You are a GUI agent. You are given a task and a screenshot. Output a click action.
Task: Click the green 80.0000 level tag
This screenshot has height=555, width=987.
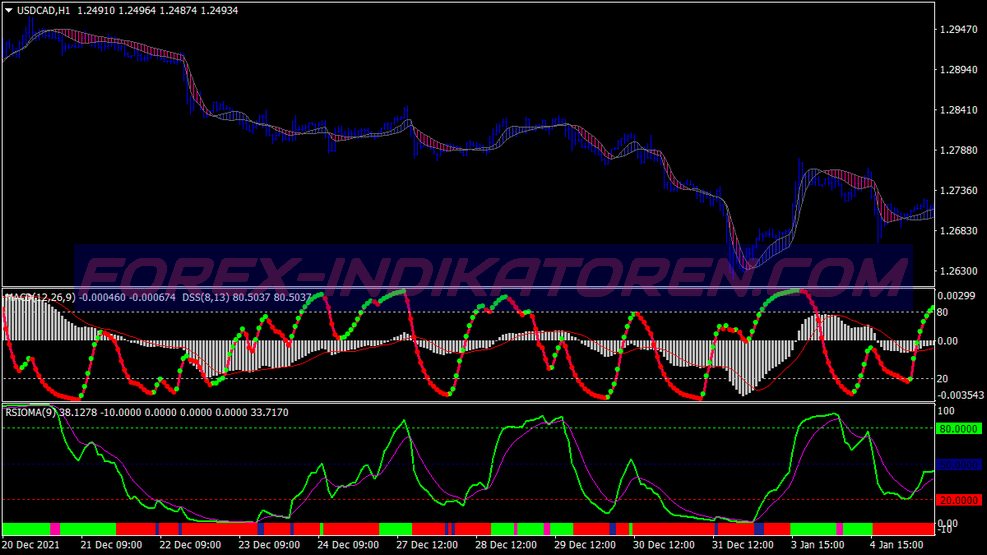tap(958, 429)
